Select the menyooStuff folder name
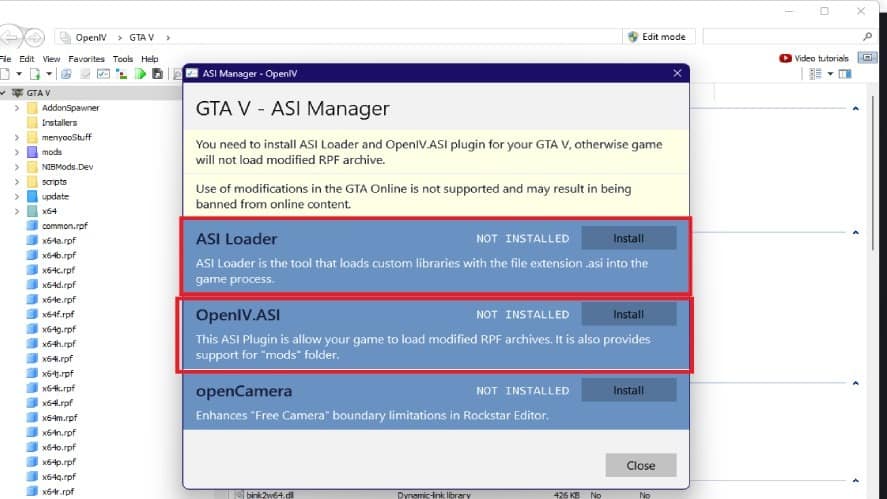The height and width of the screenshot is (499, 887). pyautogui.click(x=67, y=137)
